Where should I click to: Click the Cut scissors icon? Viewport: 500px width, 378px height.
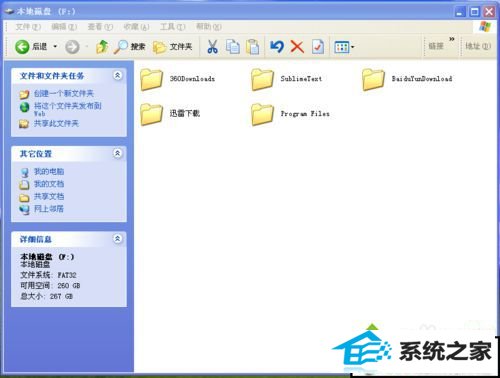212,47
